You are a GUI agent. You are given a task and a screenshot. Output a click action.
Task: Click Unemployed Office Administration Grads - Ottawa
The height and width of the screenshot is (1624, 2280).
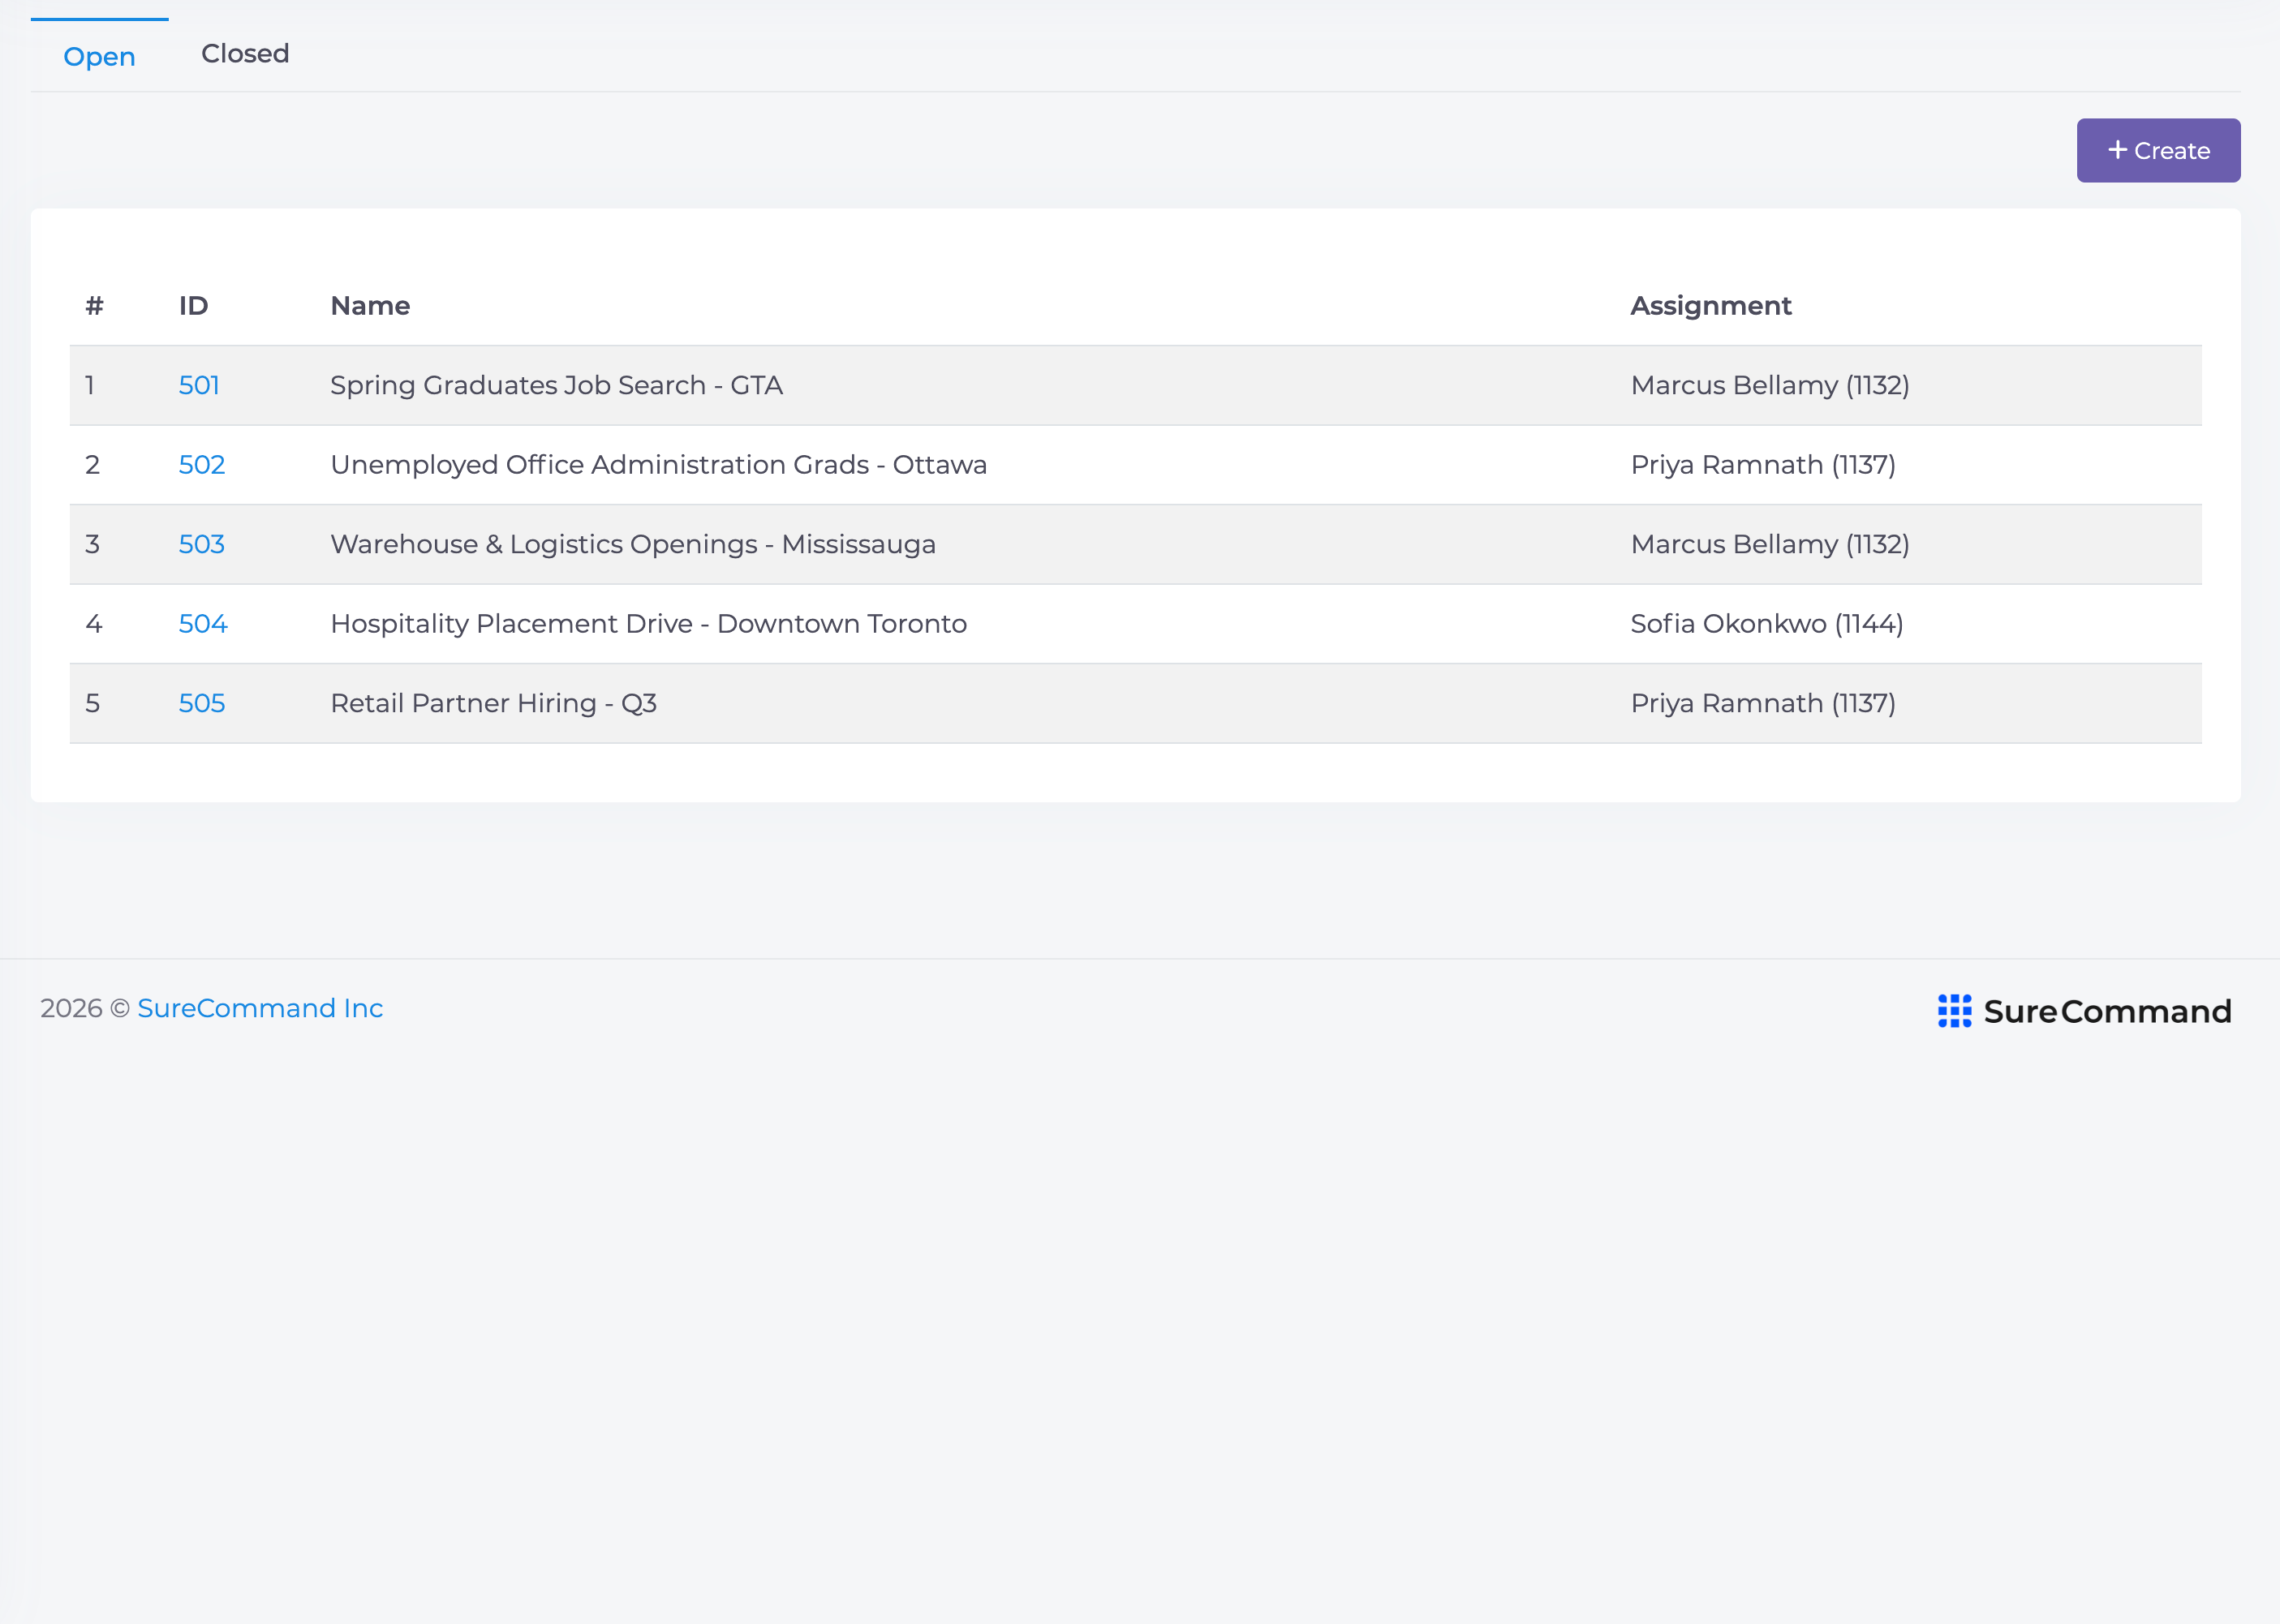coord(659,465)
